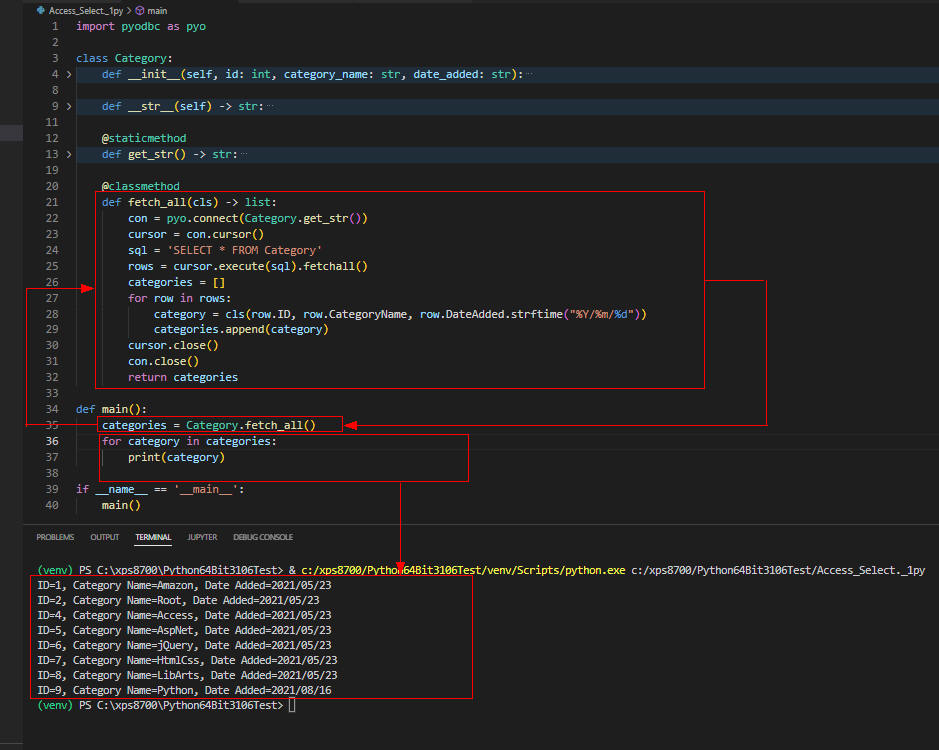Click the SQL string 'SELECT * FROM Category'
The height and width of the screenshot is (750, 939).
(x=244, y=250)
